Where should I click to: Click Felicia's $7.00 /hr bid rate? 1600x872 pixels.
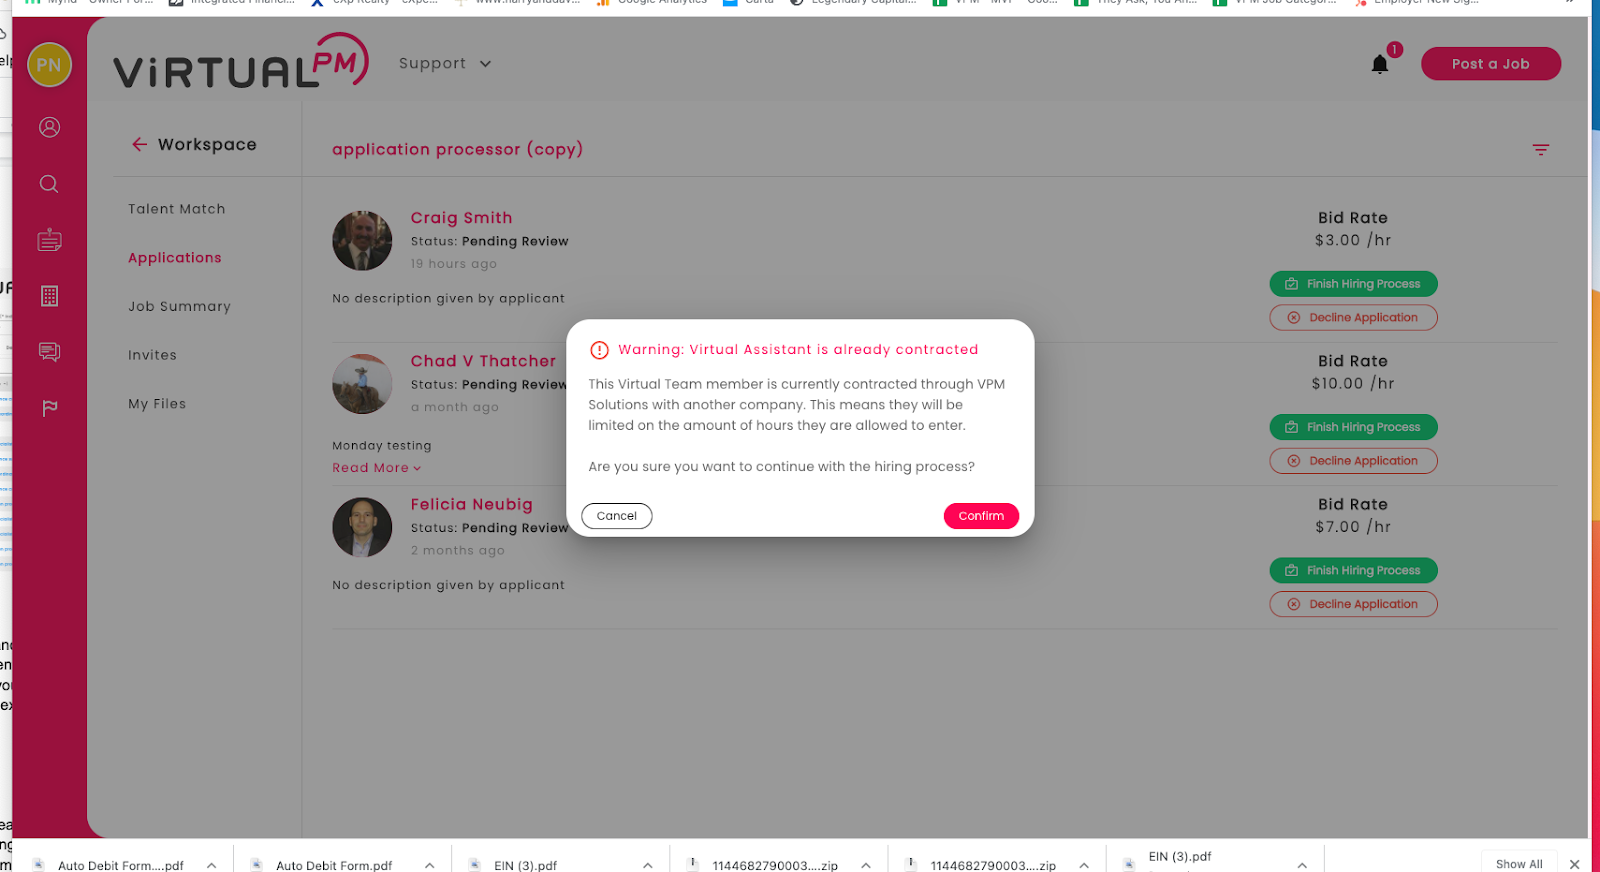(1353, 527)
